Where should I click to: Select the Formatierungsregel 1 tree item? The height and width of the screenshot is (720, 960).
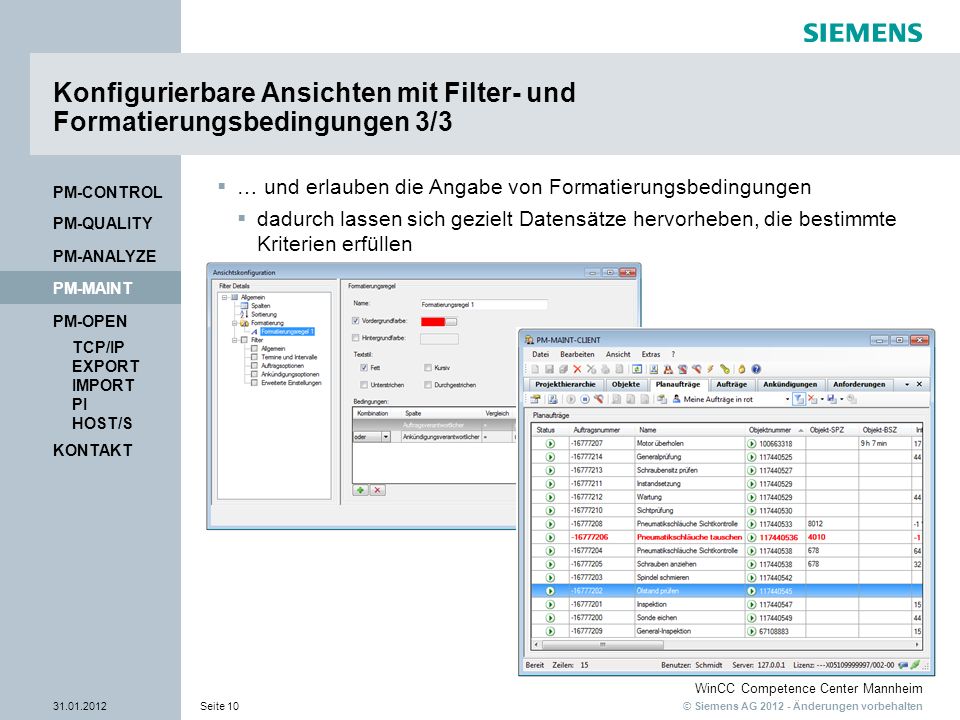coord(287,331)
